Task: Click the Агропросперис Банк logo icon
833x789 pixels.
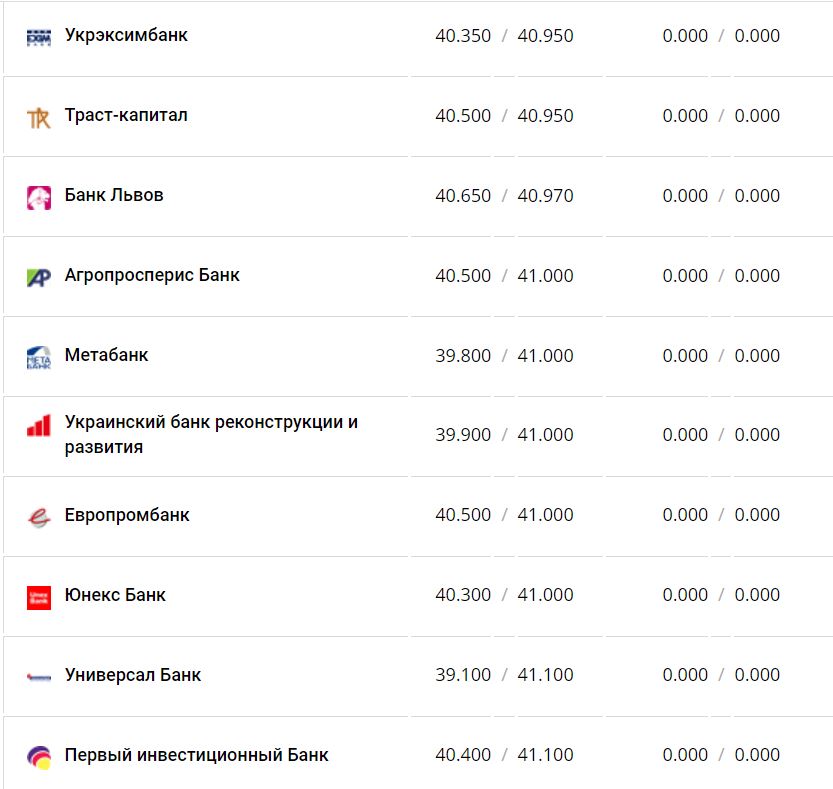Action: click(38, 277)
